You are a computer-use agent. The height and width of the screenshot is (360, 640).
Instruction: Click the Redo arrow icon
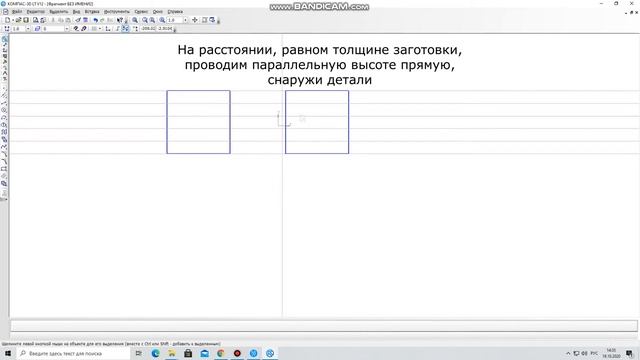point(102,20)
